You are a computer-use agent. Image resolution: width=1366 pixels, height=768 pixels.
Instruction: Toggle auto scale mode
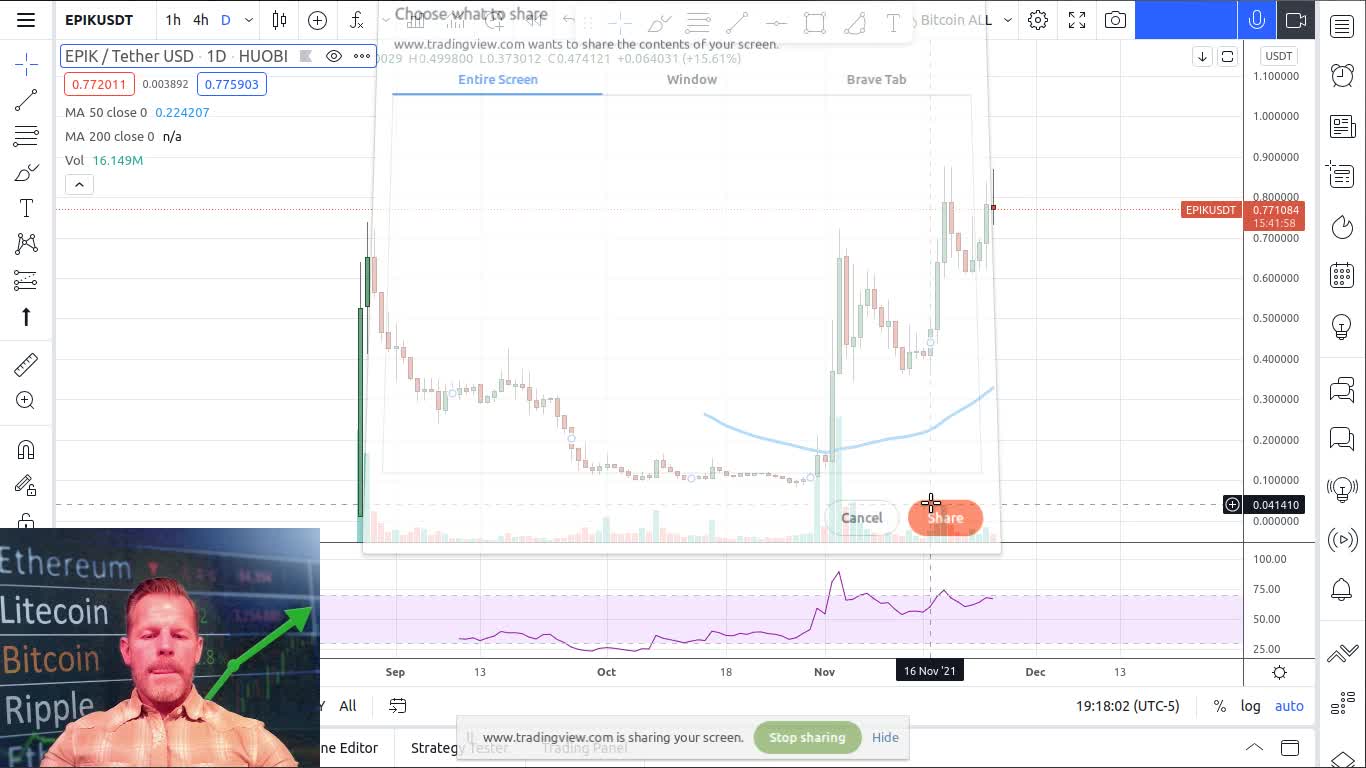pyautogui.click(x=1289, y=706)
